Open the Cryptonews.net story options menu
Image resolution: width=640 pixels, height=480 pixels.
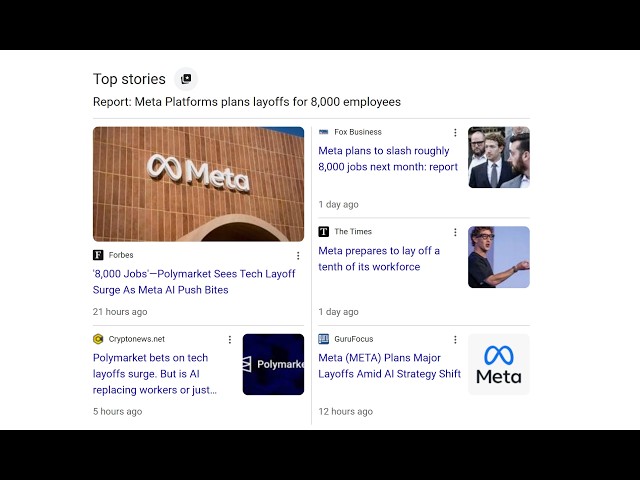pos(230,340)
